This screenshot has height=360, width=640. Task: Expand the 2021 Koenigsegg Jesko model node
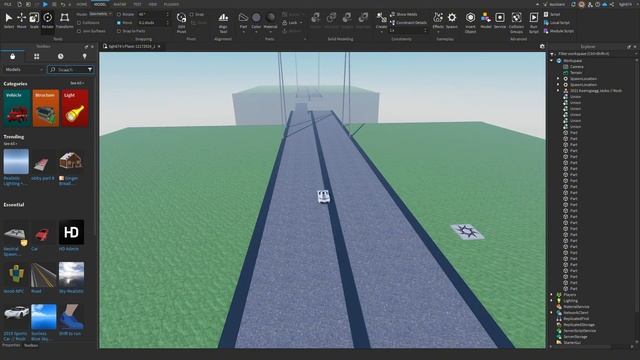coord(558,91)
